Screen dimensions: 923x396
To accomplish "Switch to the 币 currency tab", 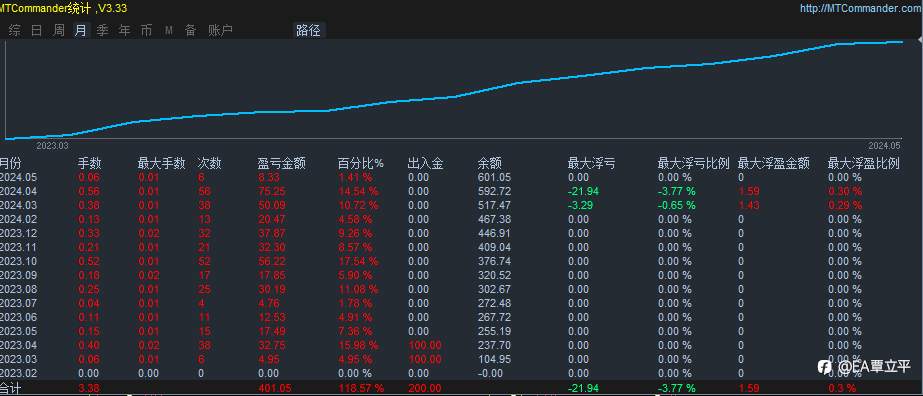I will coord(146,31).
